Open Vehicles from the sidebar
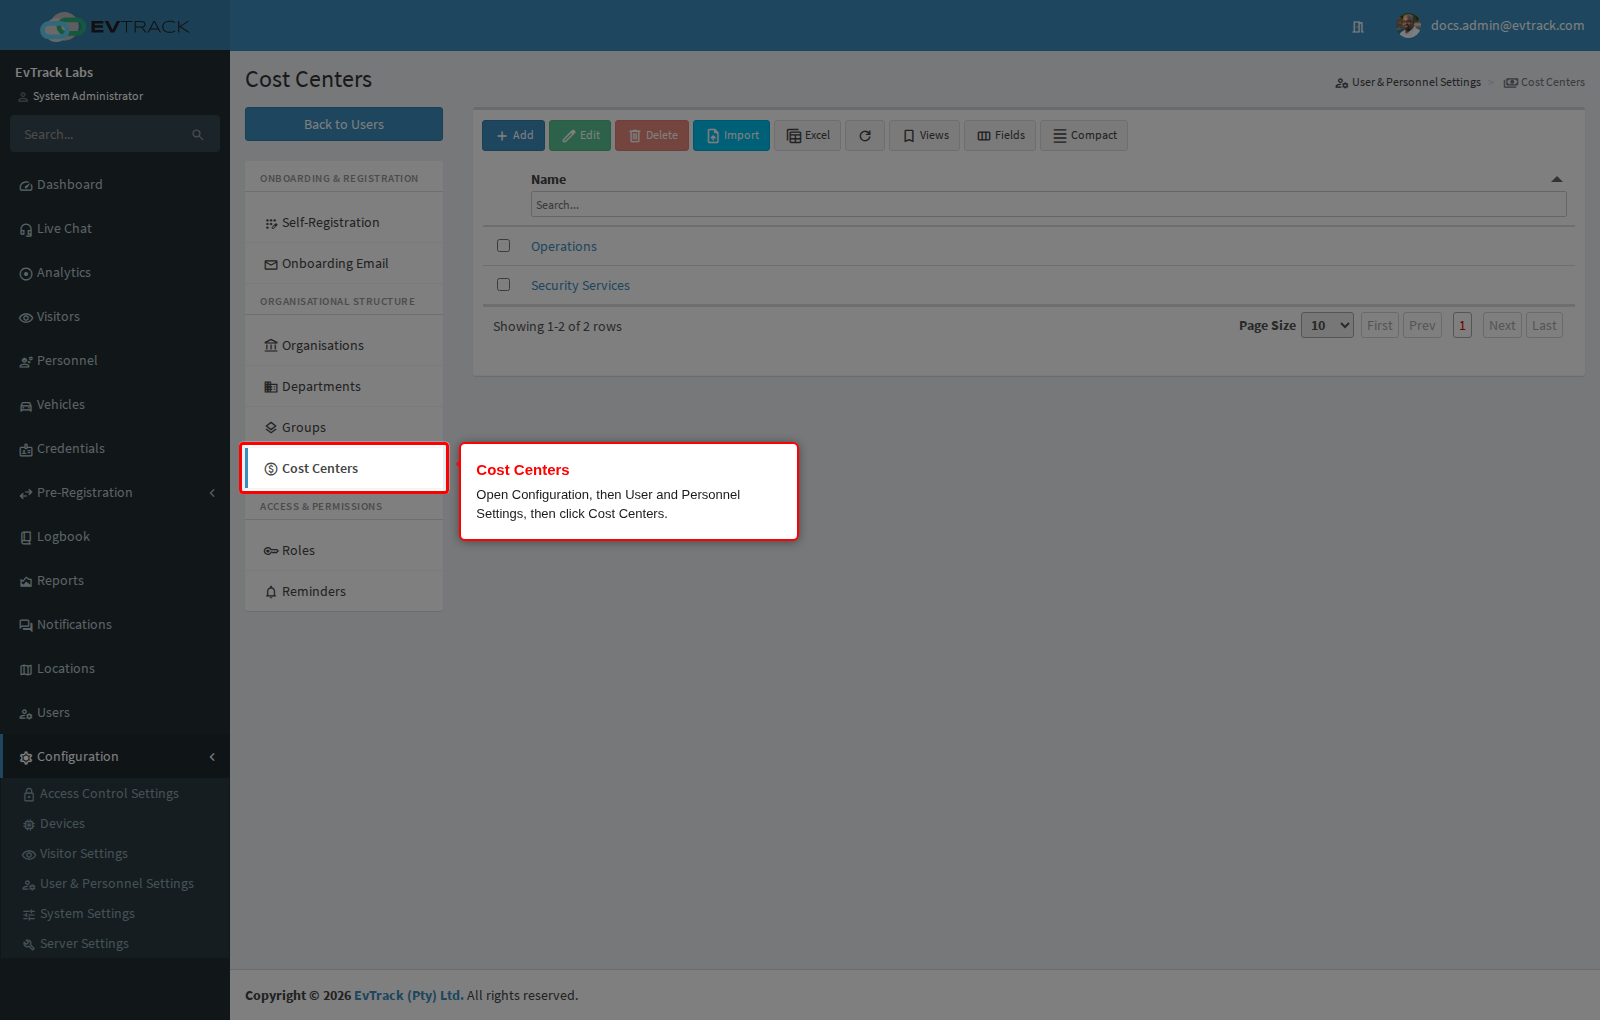The height and width of the screenshot is (1020, 1600). [x=115, y=405]
